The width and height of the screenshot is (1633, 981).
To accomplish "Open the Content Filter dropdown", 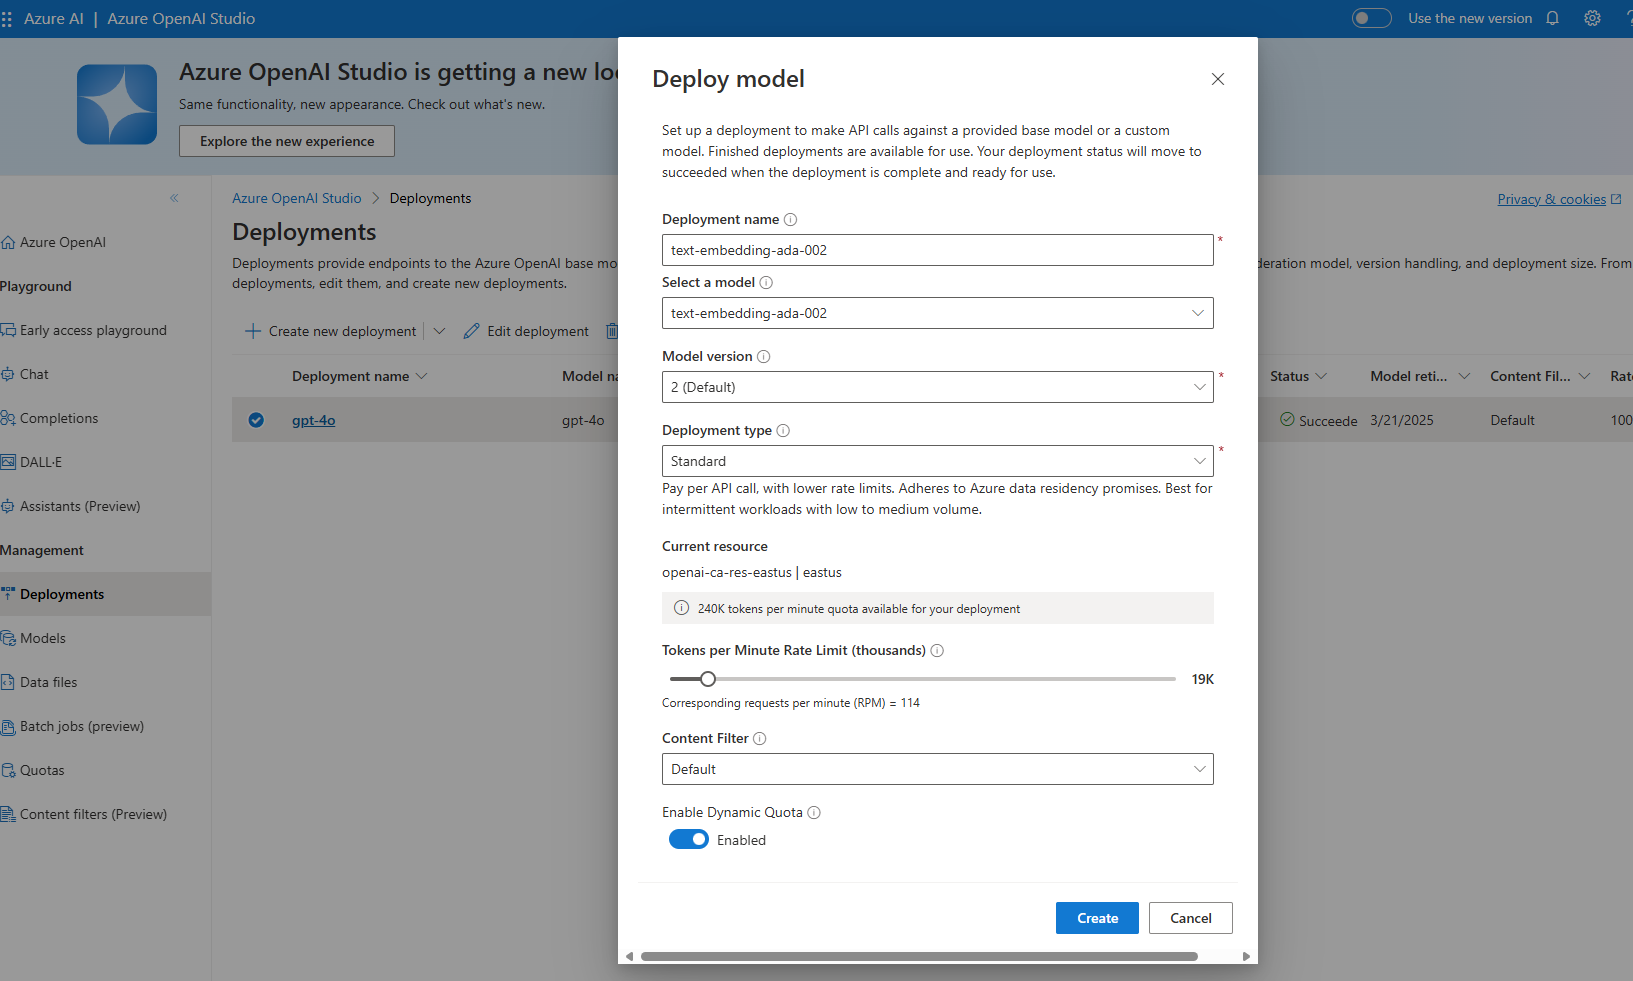I will pos(937,769).
